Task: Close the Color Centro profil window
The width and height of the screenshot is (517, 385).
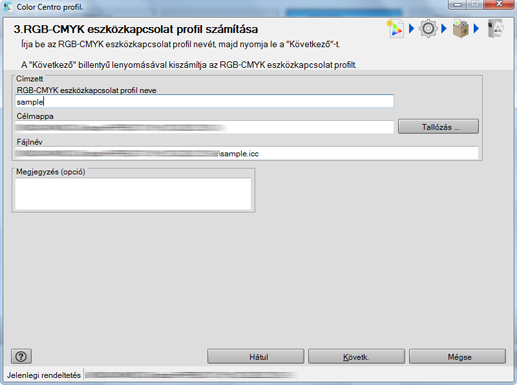Action: 499,5
